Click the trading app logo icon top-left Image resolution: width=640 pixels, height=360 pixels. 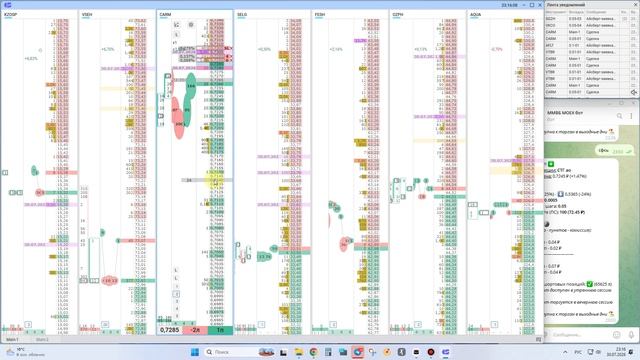[x=7, y=5]
